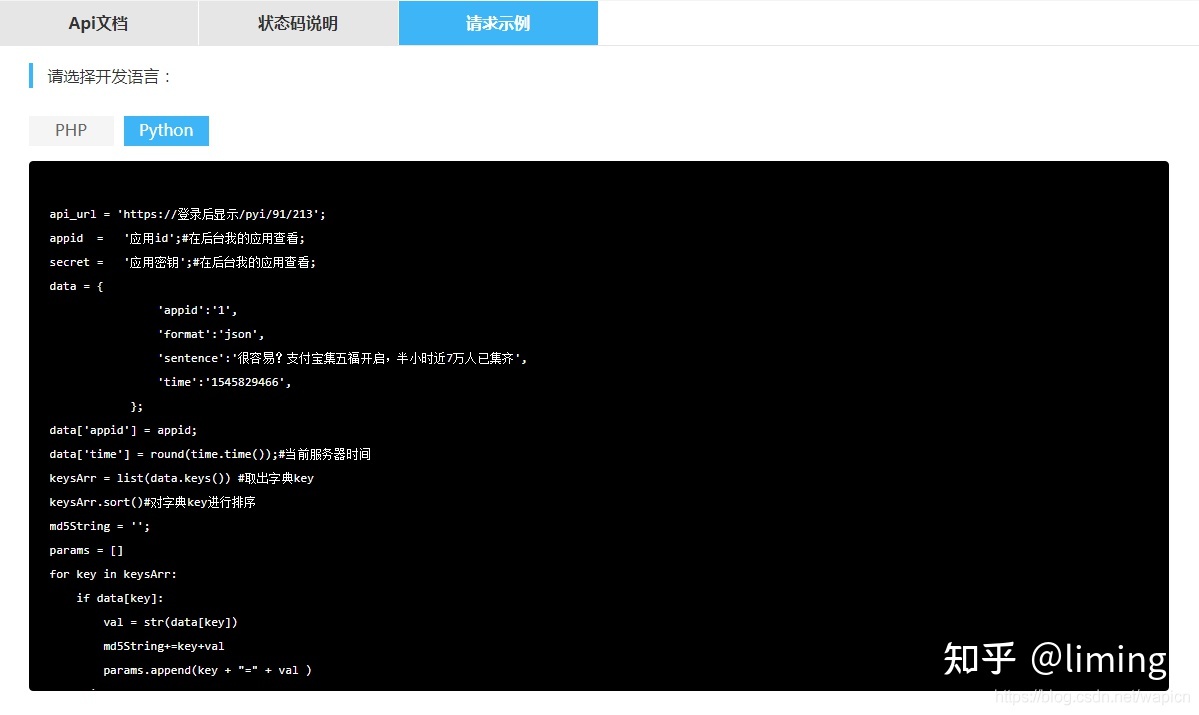Viewport: 1199px width, 715px height.
Task: Click the params = [] line
Action: pos(86,551)
